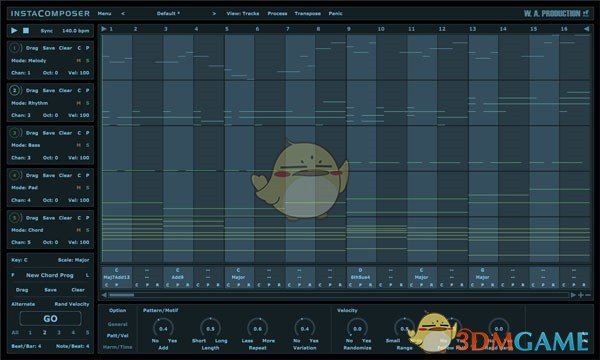This screenshot has width=600, height=360.
Task: Click the 140.0 bpm tempo field
Action: 75,31
